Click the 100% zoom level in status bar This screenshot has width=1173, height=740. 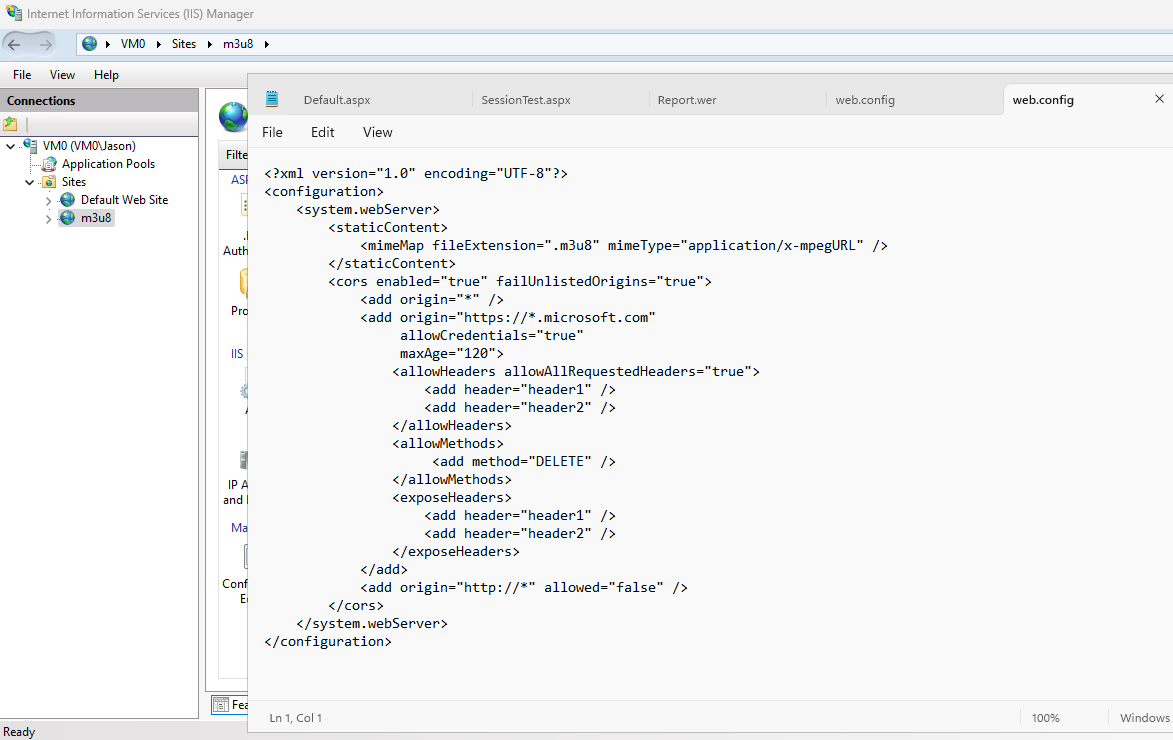click(x=1045, y=718)
